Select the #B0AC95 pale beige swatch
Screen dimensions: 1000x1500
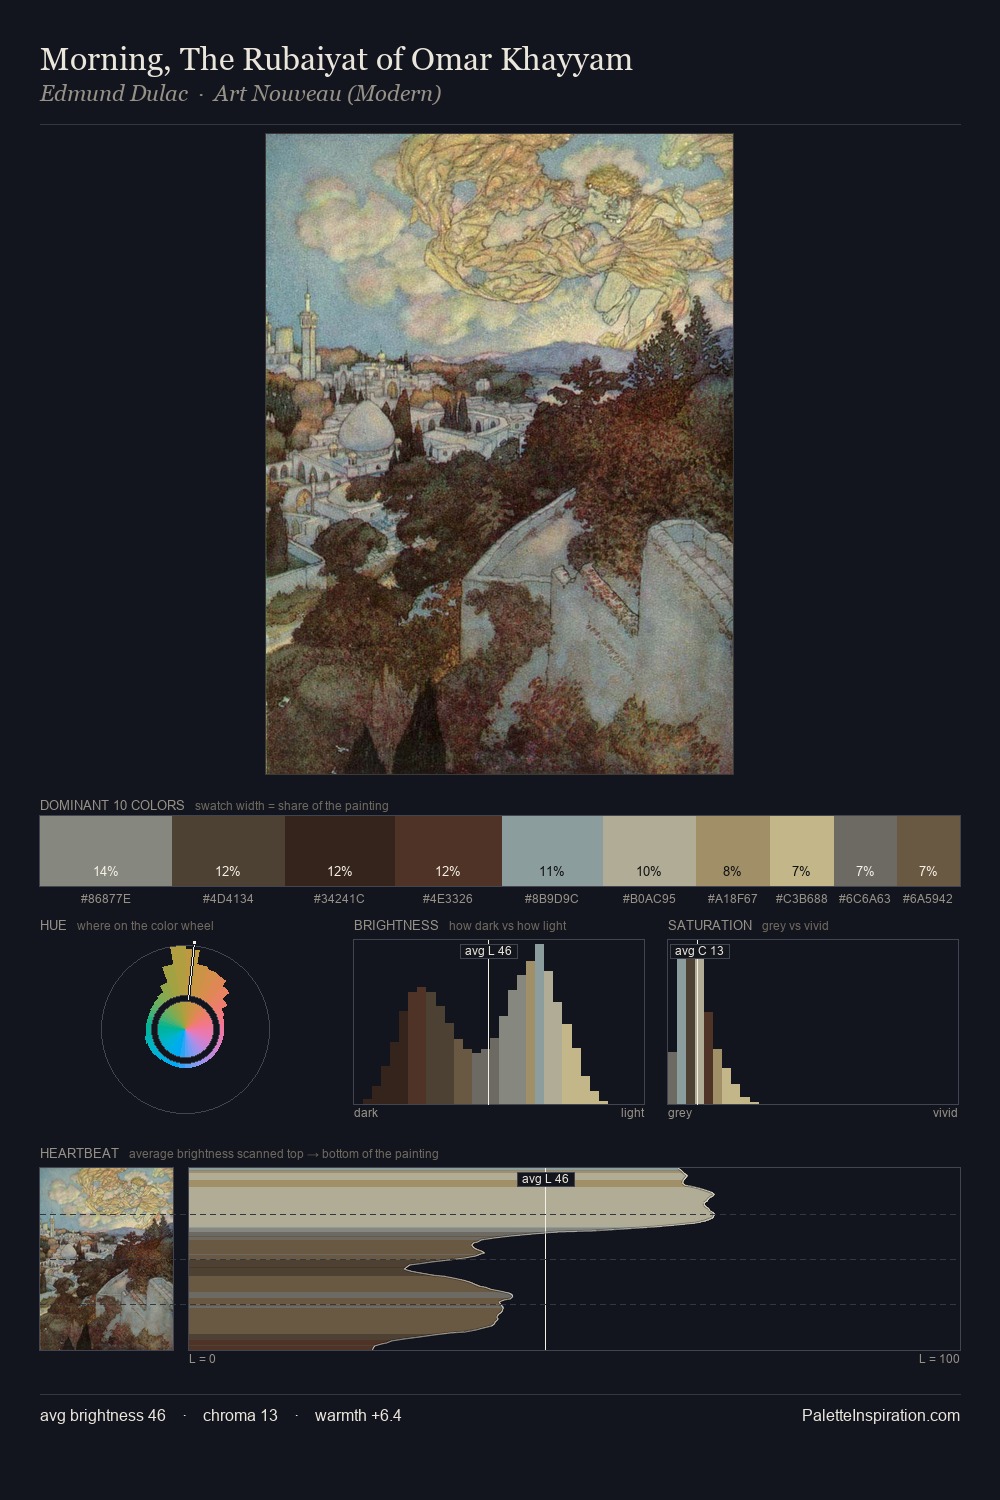point(649,851)
